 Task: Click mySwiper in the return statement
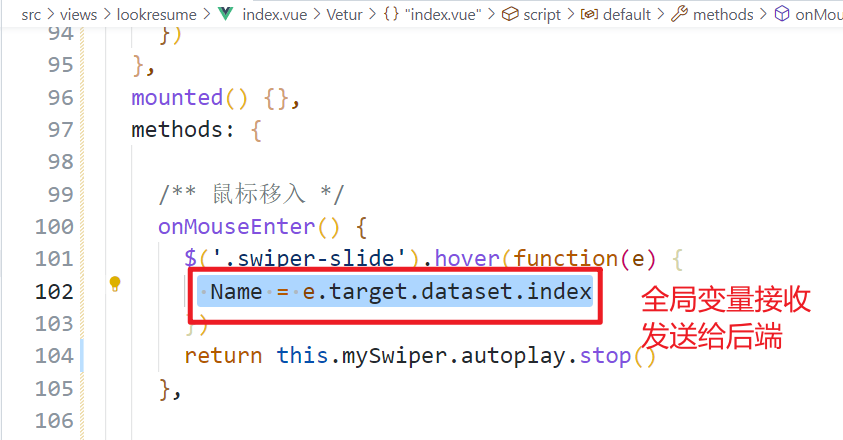pos(394,357)
